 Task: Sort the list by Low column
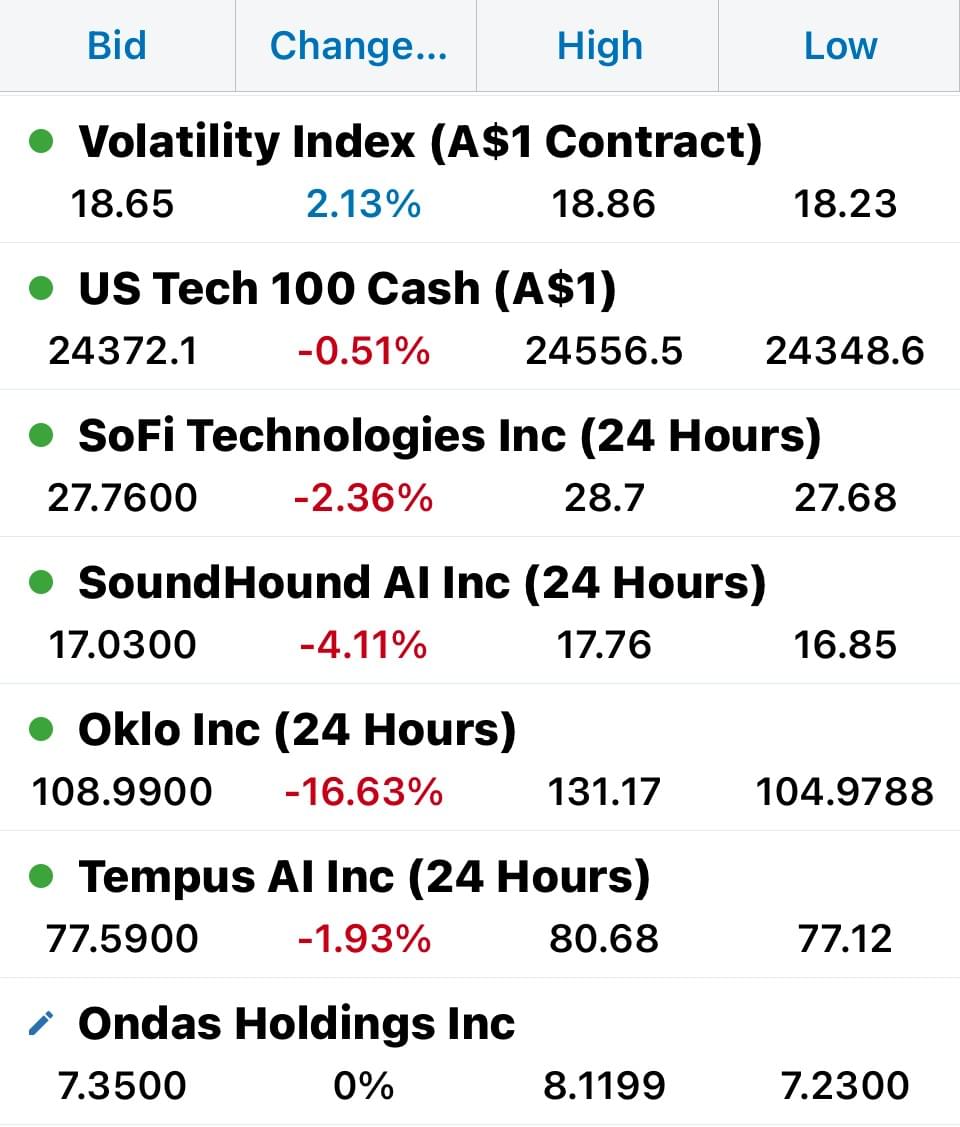pos(839,45)
